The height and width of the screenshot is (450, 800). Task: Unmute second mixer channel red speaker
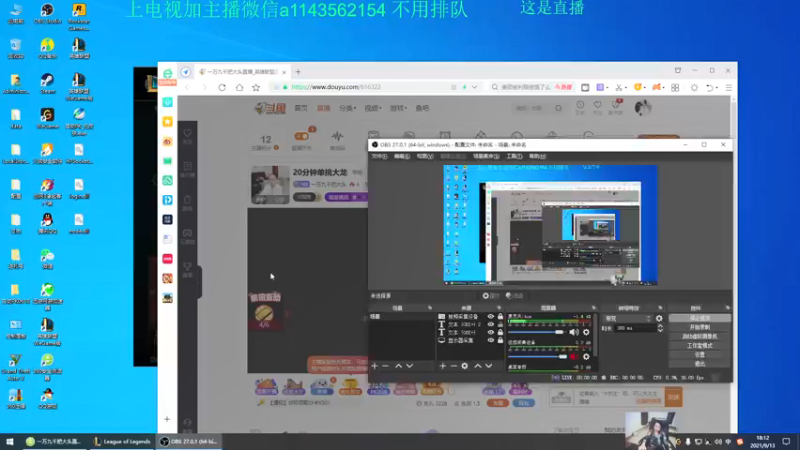pos(574,357)
